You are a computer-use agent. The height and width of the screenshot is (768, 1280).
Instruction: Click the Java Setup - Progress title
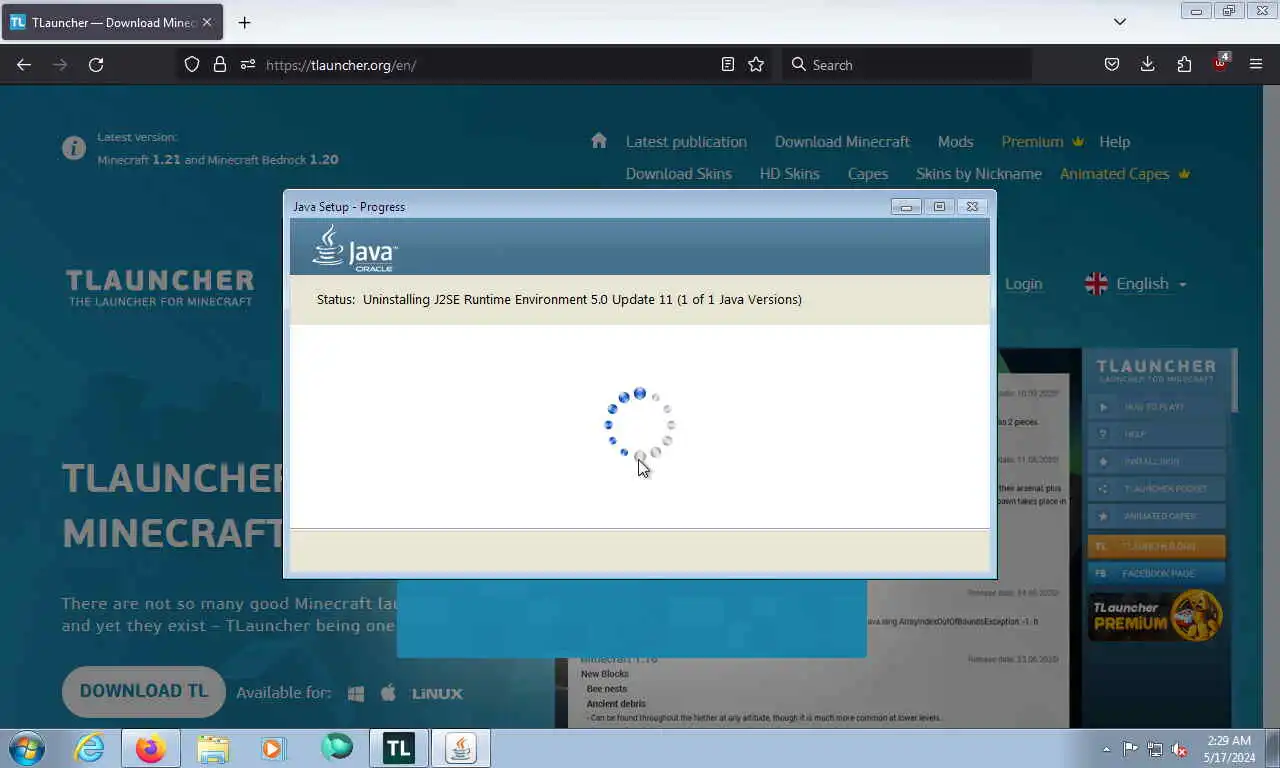click(349, 207)
